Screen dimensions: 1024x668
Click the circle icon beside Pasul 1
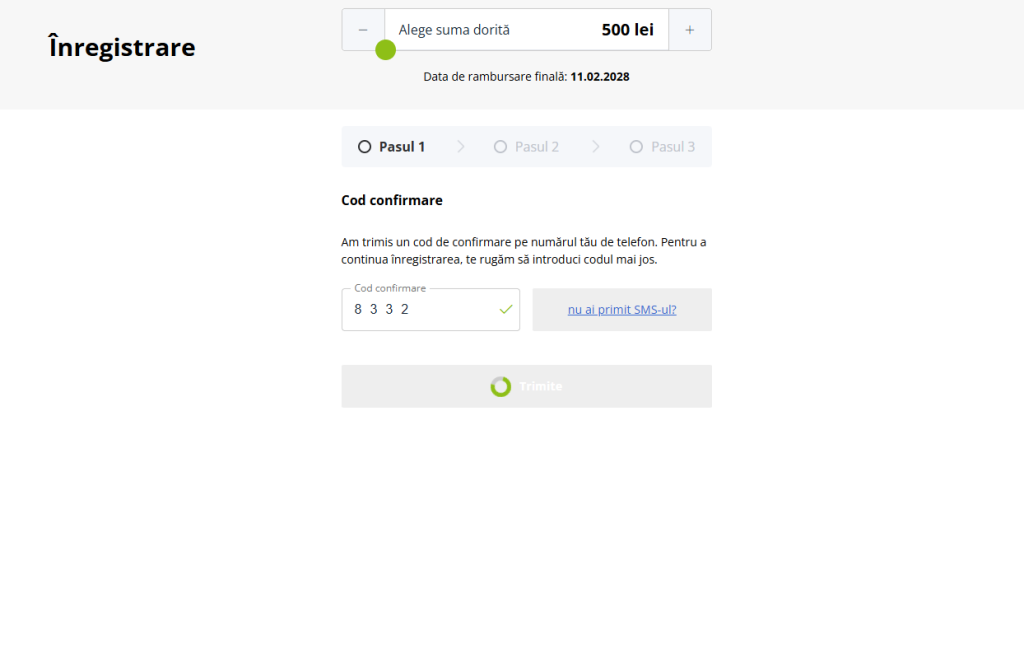coord(364,146)
